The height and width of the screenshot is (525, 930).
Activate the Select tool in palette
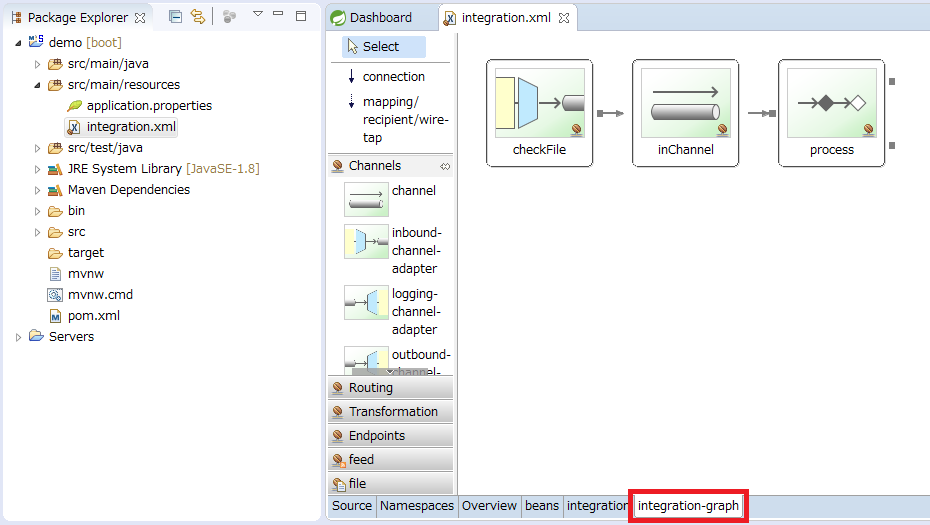(x=384, y=47)
